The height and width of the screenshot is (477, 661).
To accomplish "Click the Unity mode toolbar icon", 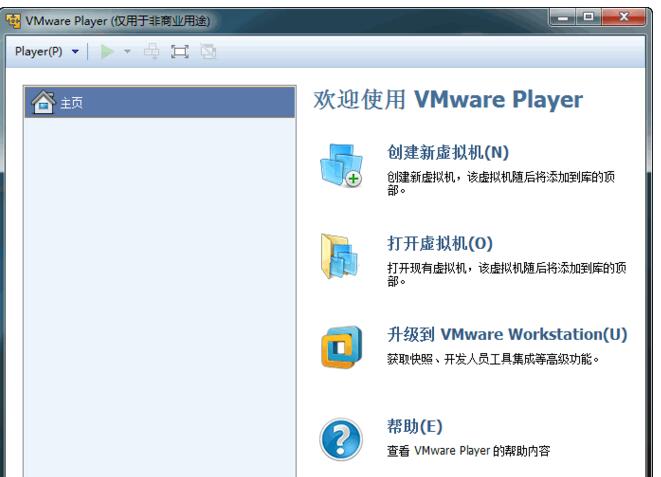I will coord(208,52).
